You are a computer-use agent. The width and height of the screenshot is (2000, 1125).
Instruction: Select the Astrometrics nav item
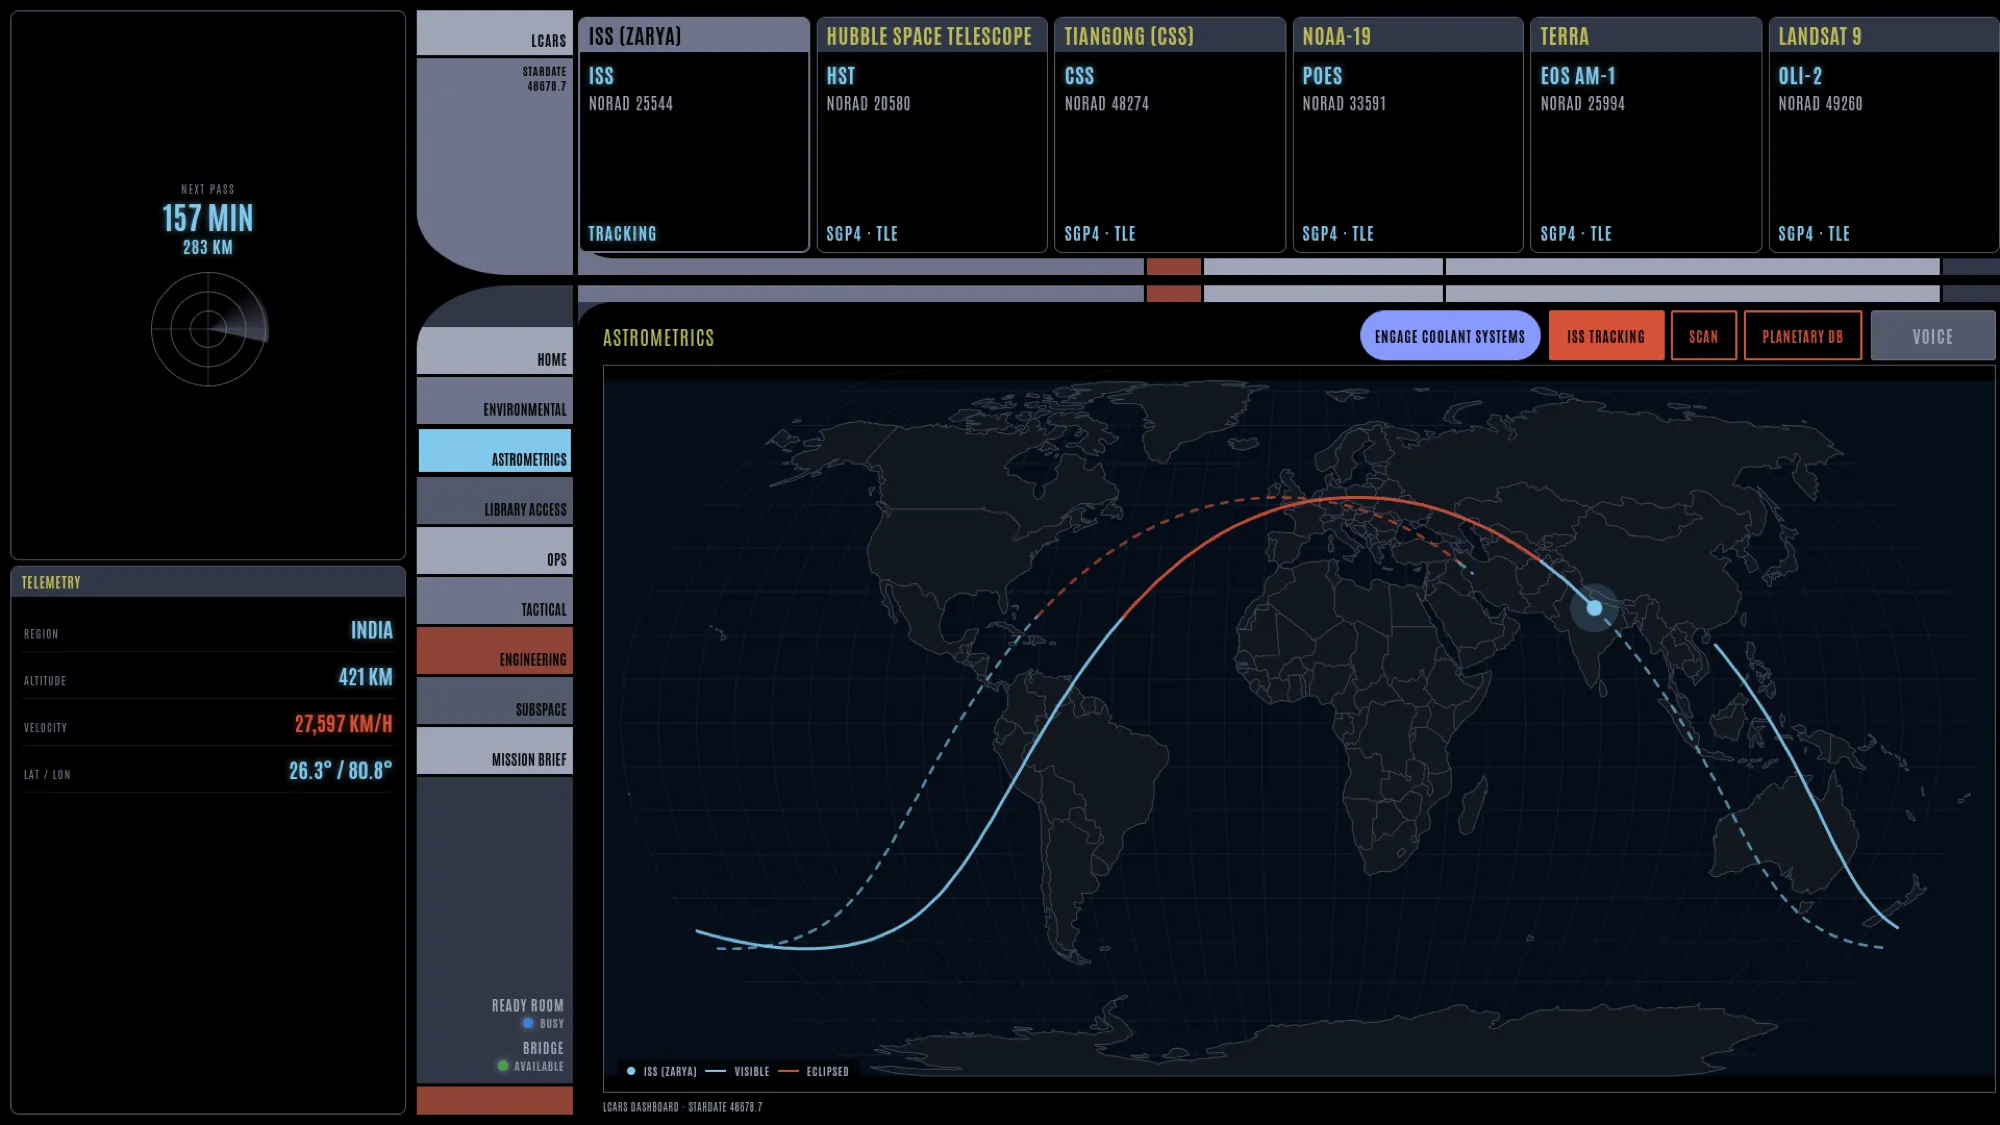coord(495,450)
